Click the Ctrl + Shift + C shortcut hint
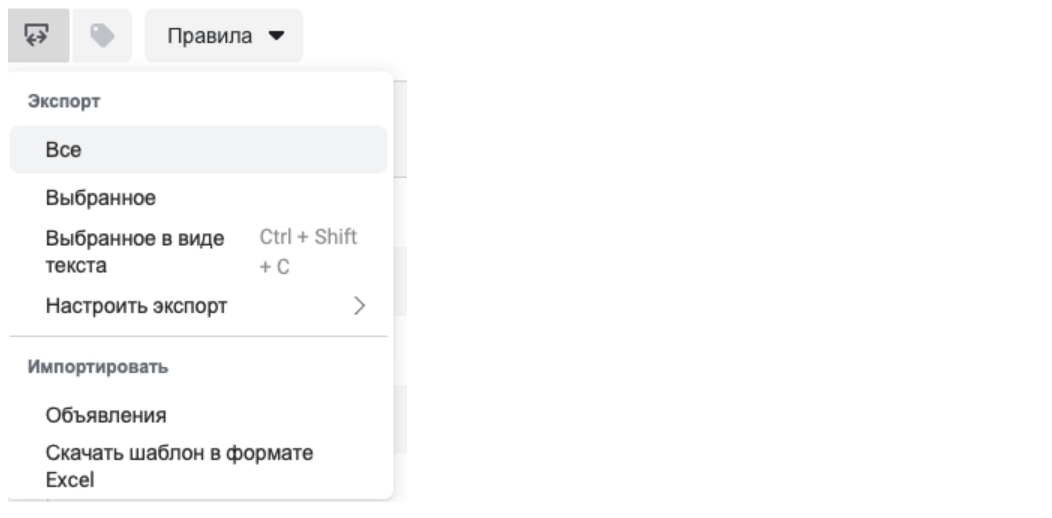The width and height of the screenshot is (1052, 518). (x=308, y=252)
